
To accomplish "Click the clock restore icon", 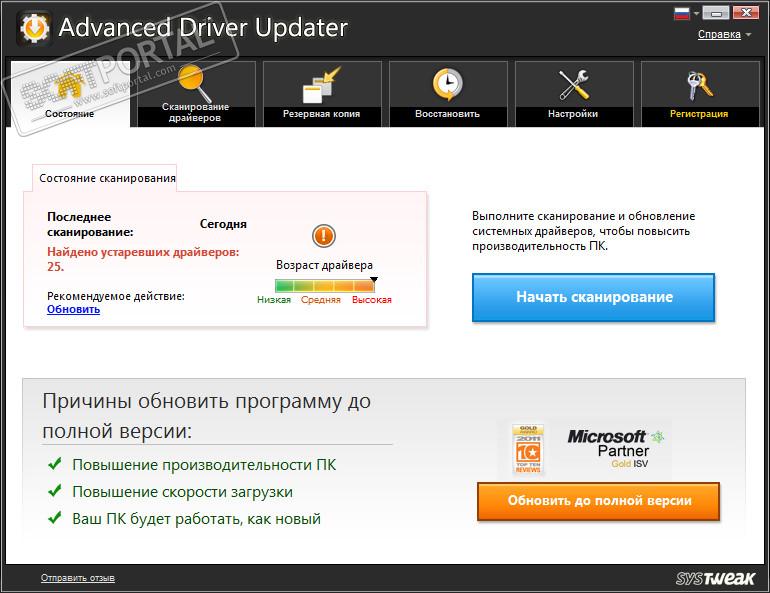I will click(447, 84).
